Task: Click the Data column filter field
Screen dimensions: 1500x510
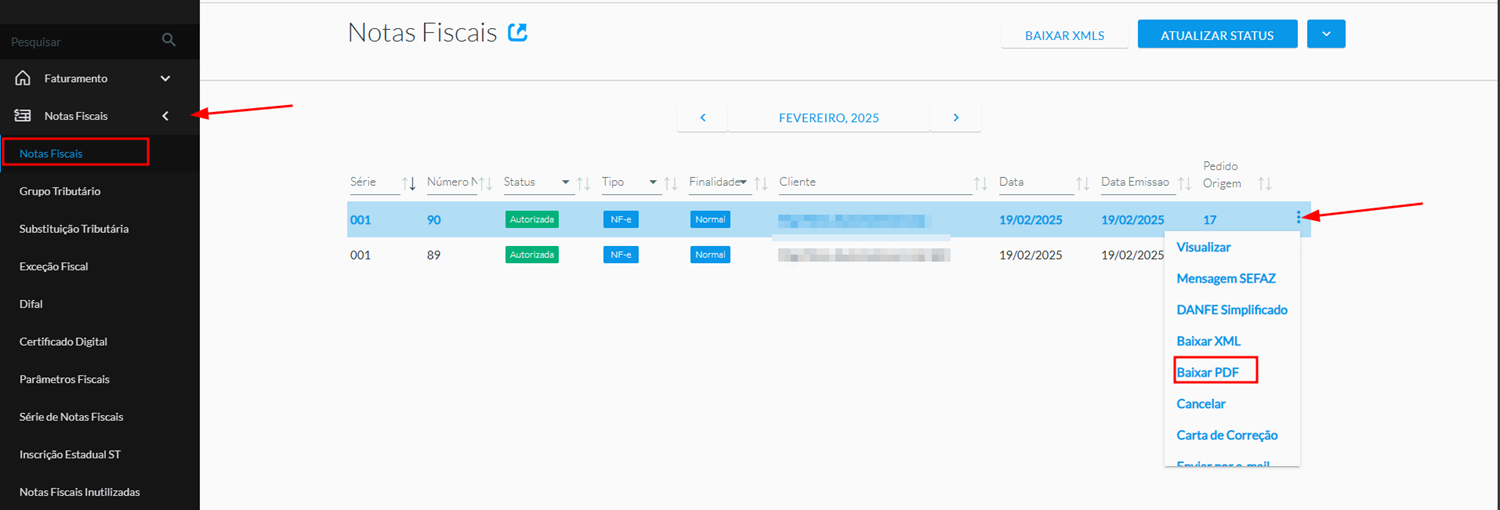Action: (1036, 183)
